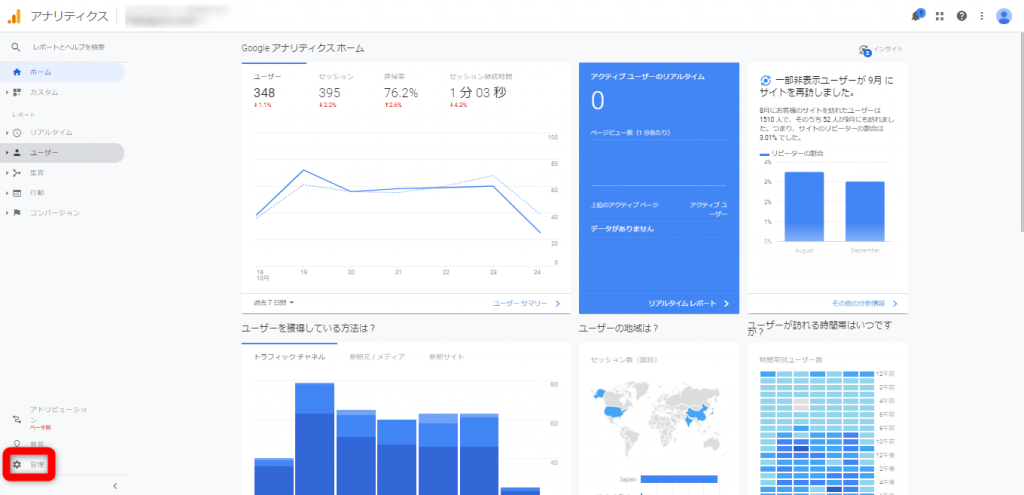Click the アナリティクス title text

69,16
